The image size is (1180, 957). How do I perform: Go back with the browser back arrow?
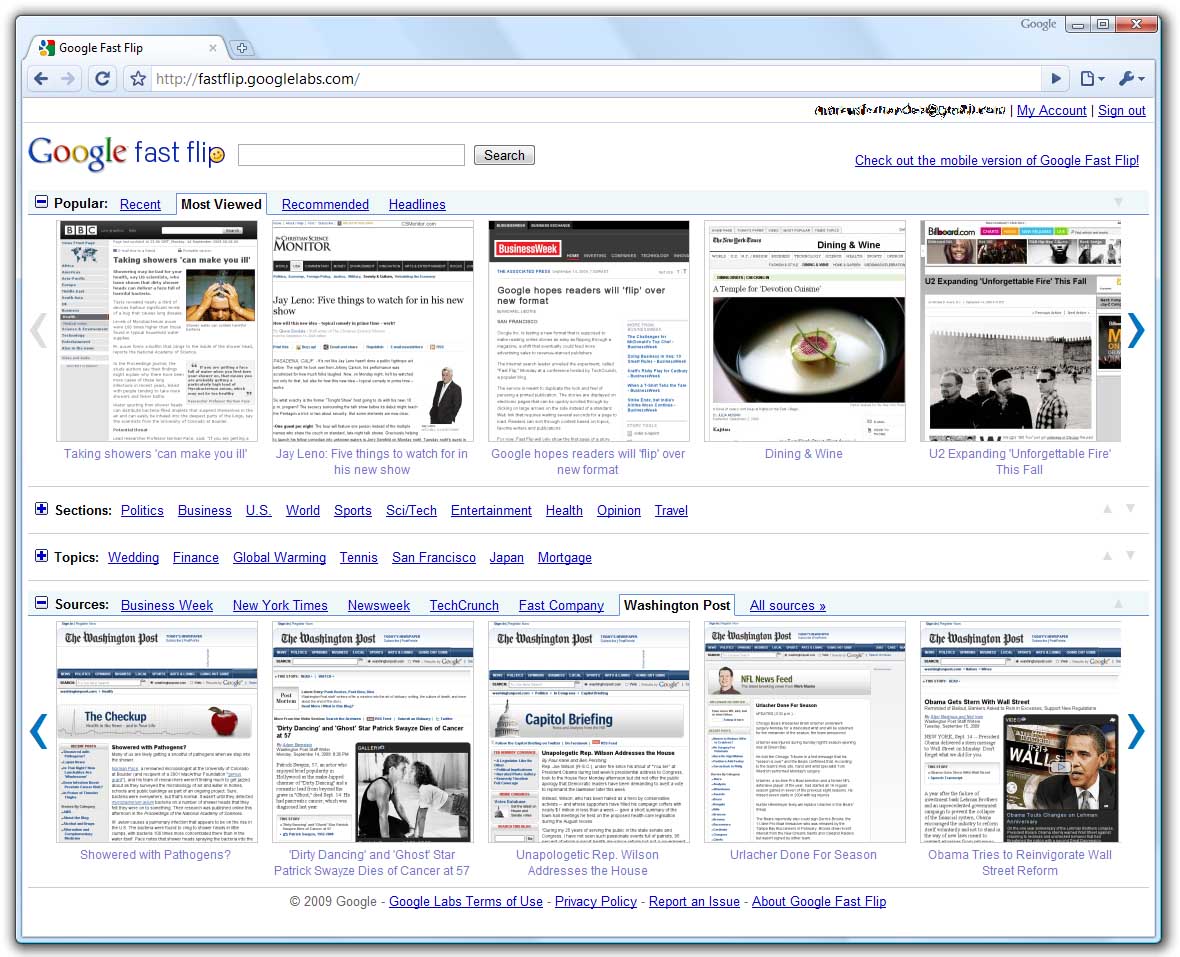pos(41,78)
